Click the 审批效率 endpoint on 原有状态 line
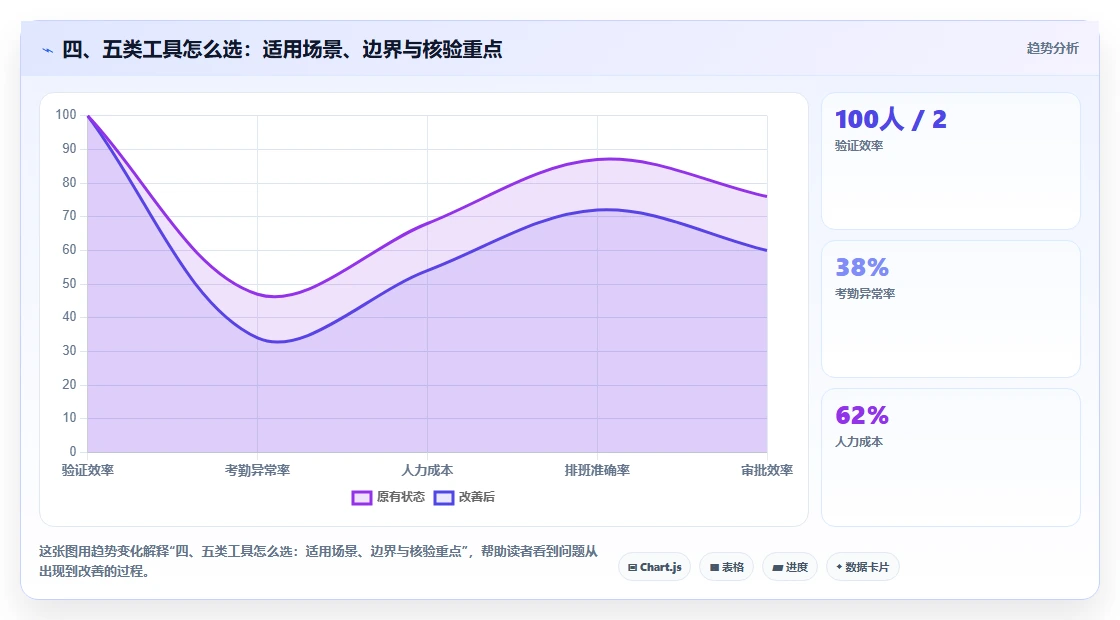The image size is (1120, 620). click(766, 196)
